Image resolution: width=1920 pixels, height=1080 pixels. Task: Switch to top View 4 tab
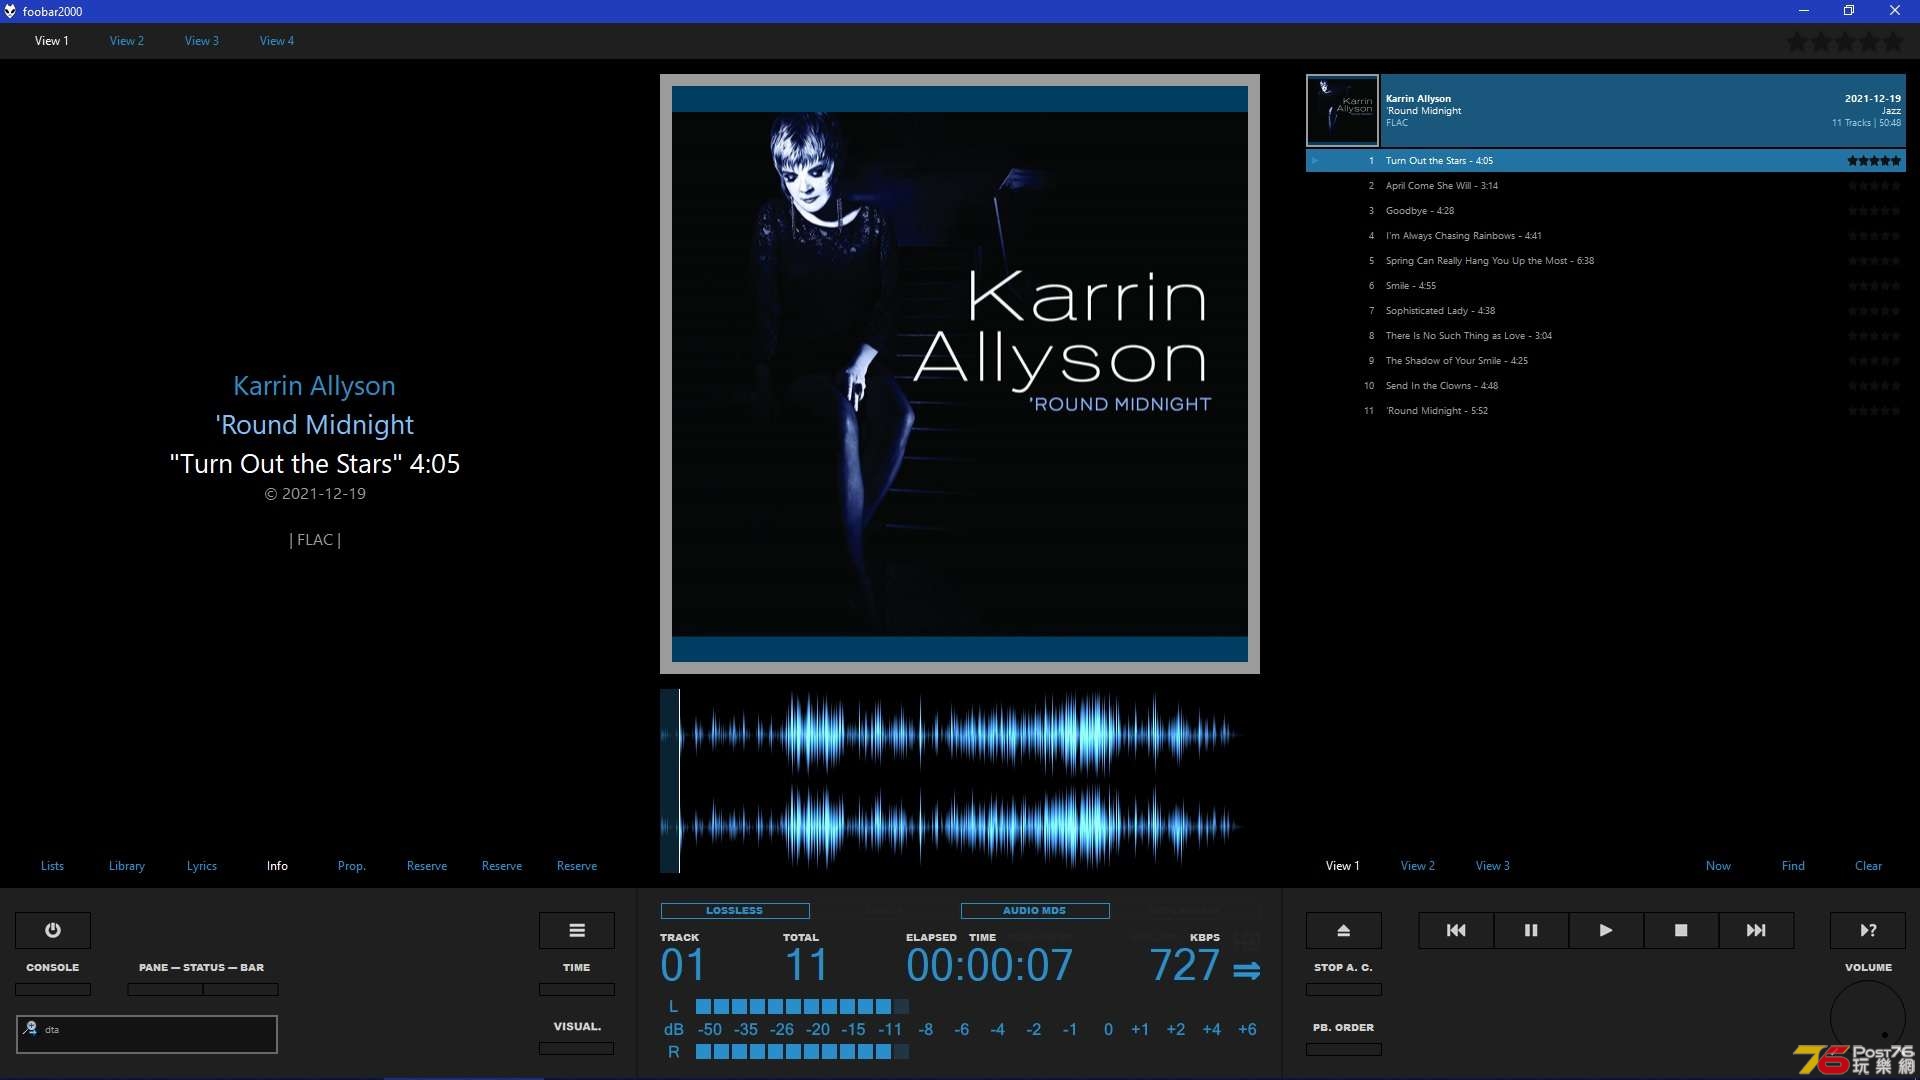tap(277, 41)
